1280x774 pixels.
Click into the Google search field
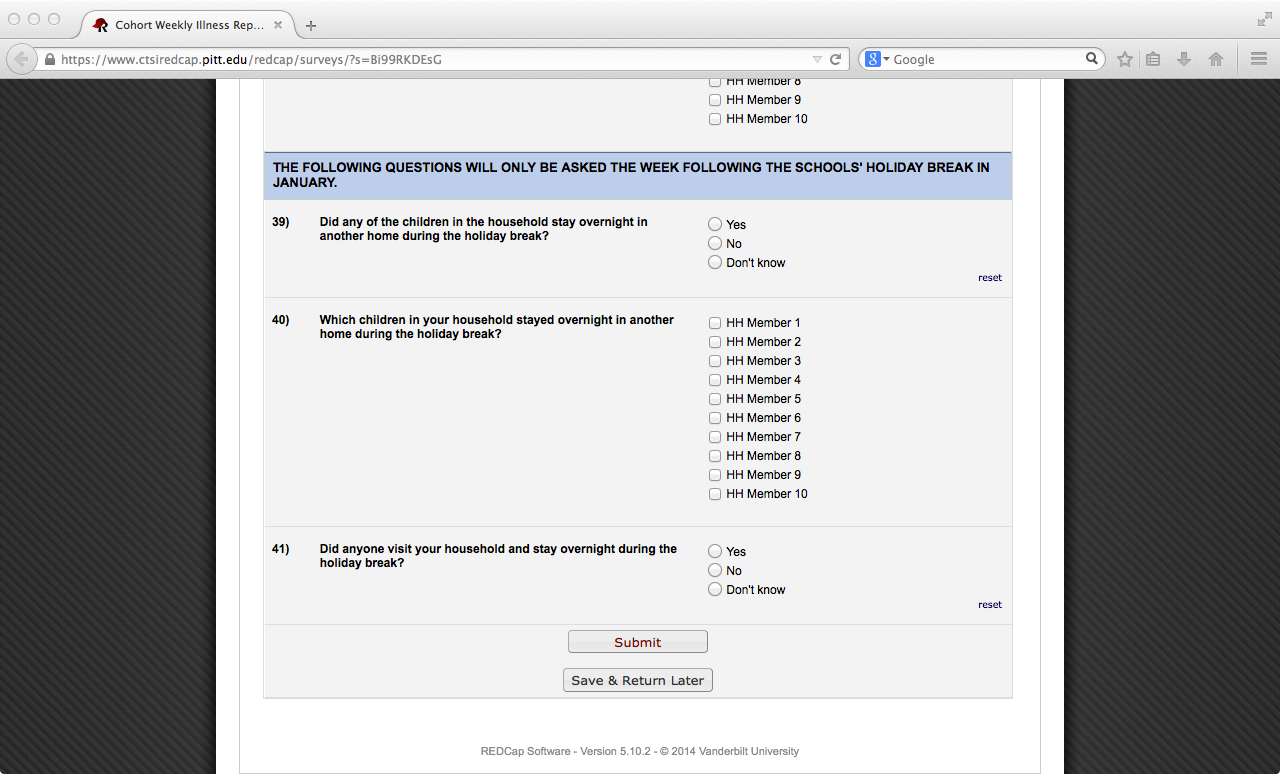coord(985,59)
